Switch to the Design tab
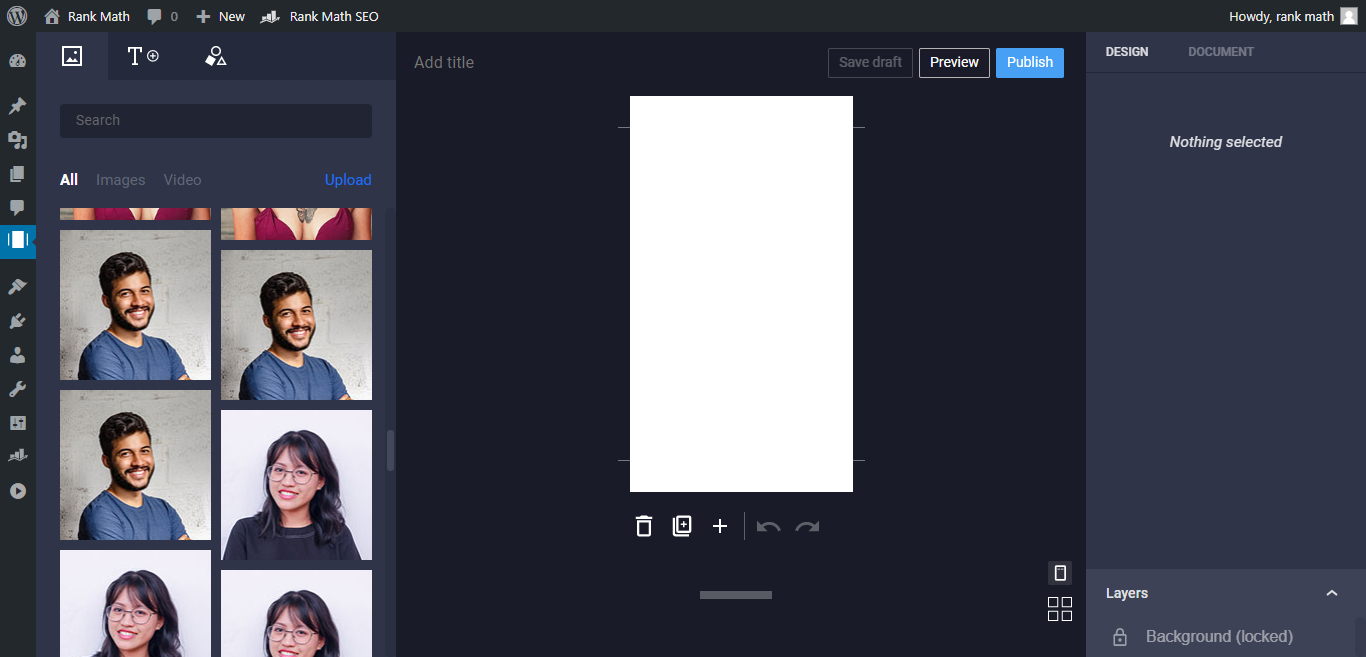 1127,52
